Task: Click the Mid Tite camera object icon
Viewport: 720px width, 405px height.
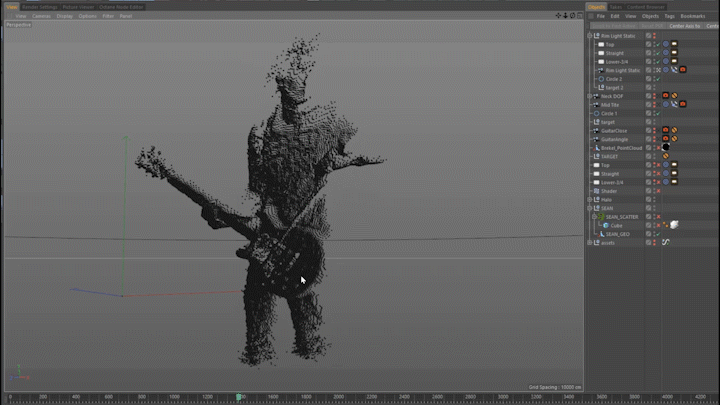Action: [596, 105]
